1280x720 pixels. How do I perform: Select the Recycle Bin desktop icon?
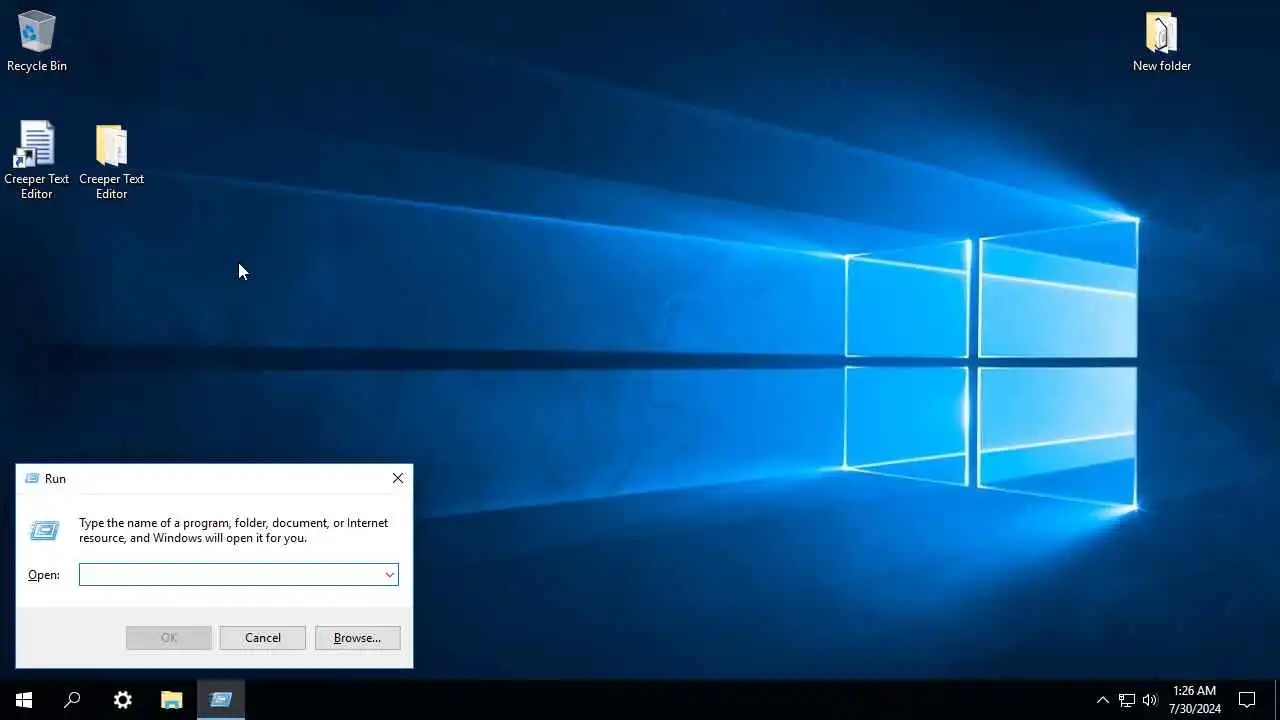pos(37,42)
